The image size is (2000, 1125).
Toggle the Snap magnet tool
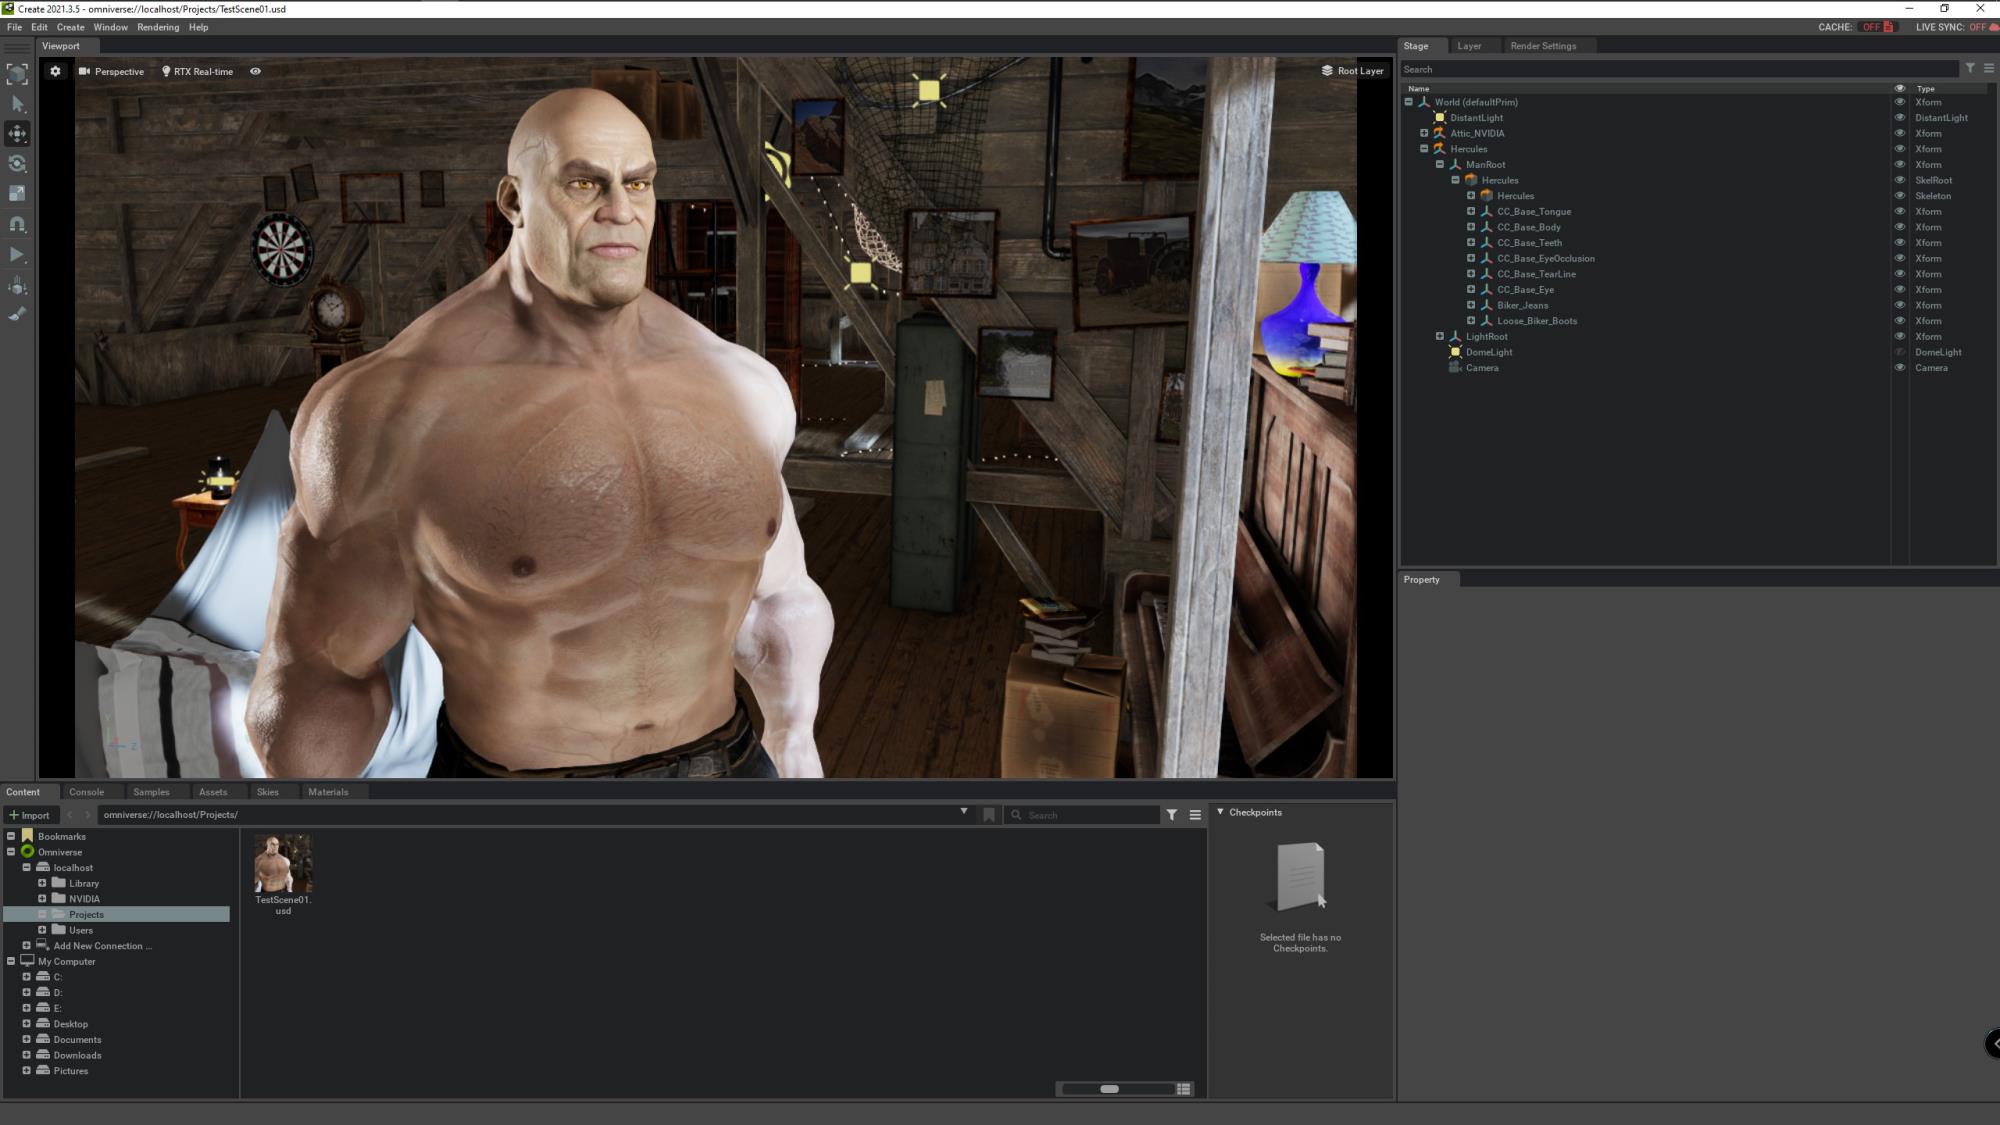point(17,224)
